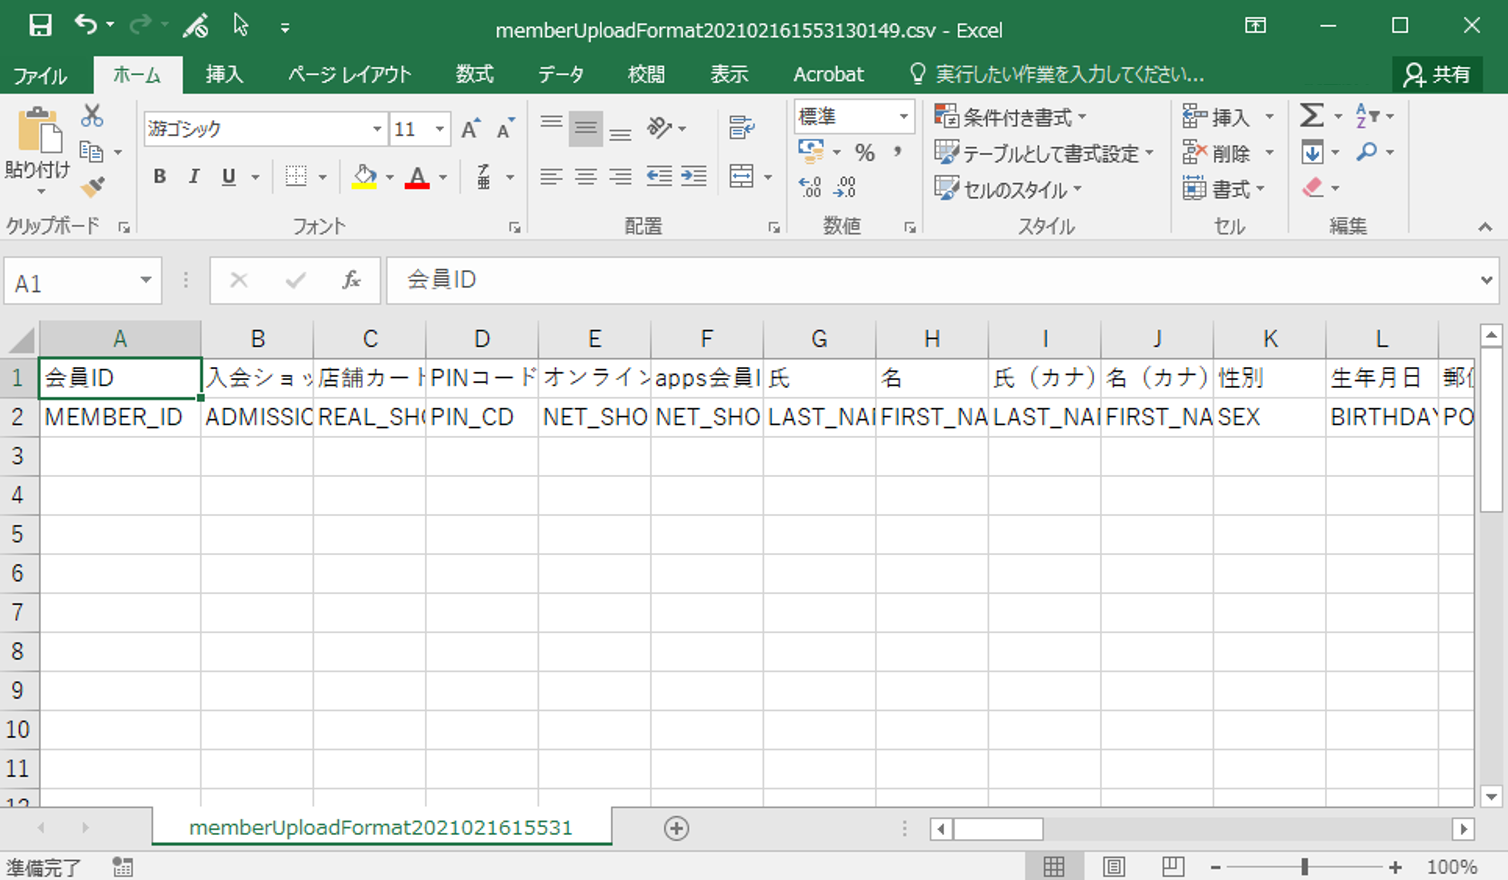Toggle underline formatting with the U button
The width and height of the screenshot is (1508, 880).
click(x=227, y=176)
